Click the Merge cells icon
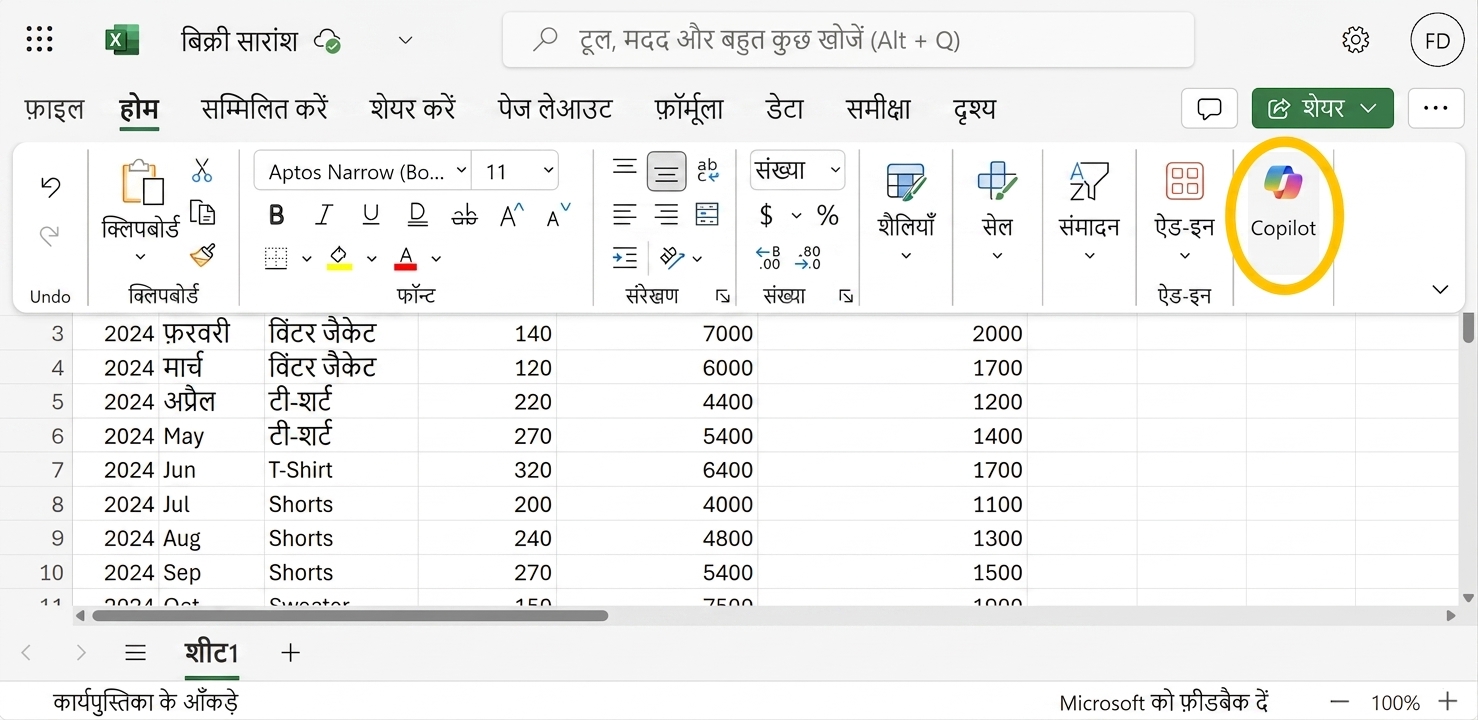1478x720 pixels. [x=707, y=214]
